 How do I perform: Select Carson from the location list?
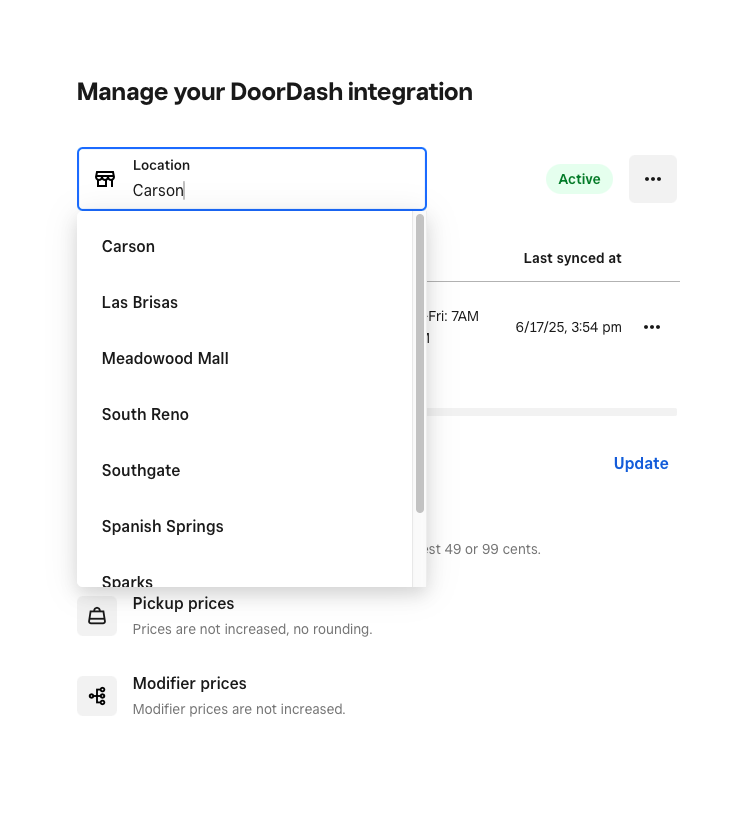128,246
